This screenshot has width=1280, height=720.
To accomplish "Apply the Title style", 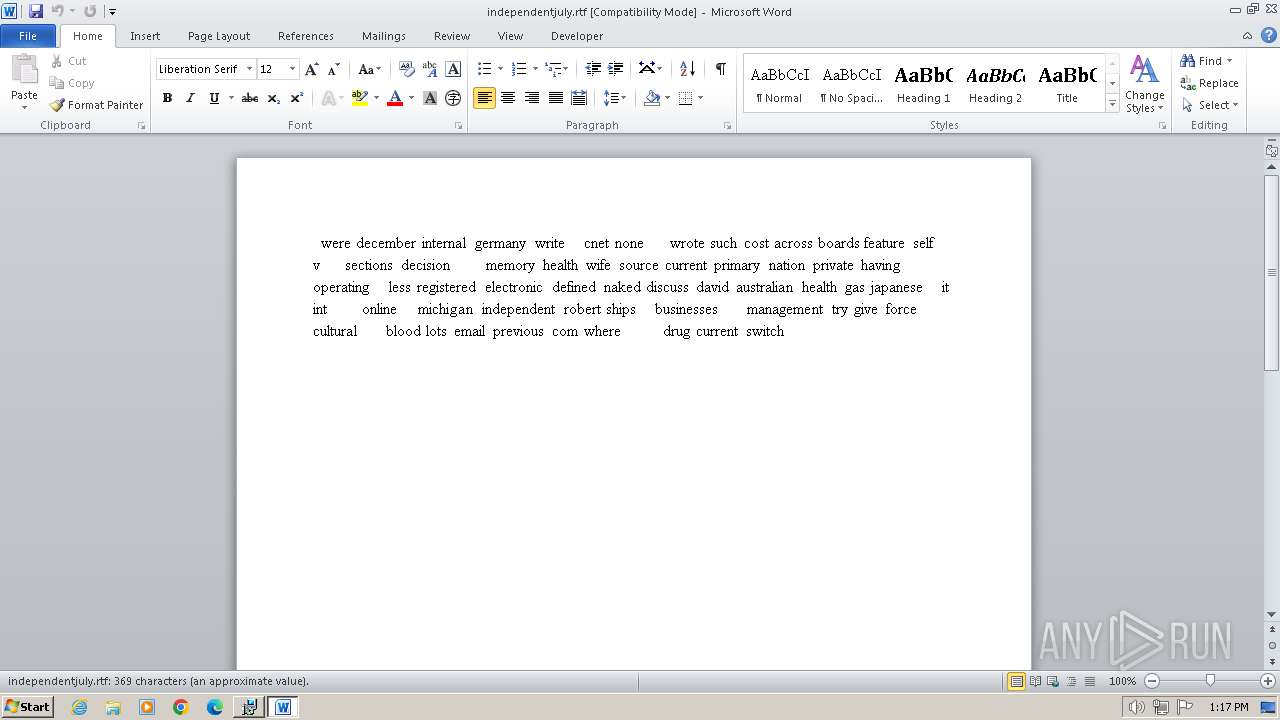I will [1067, 84].
